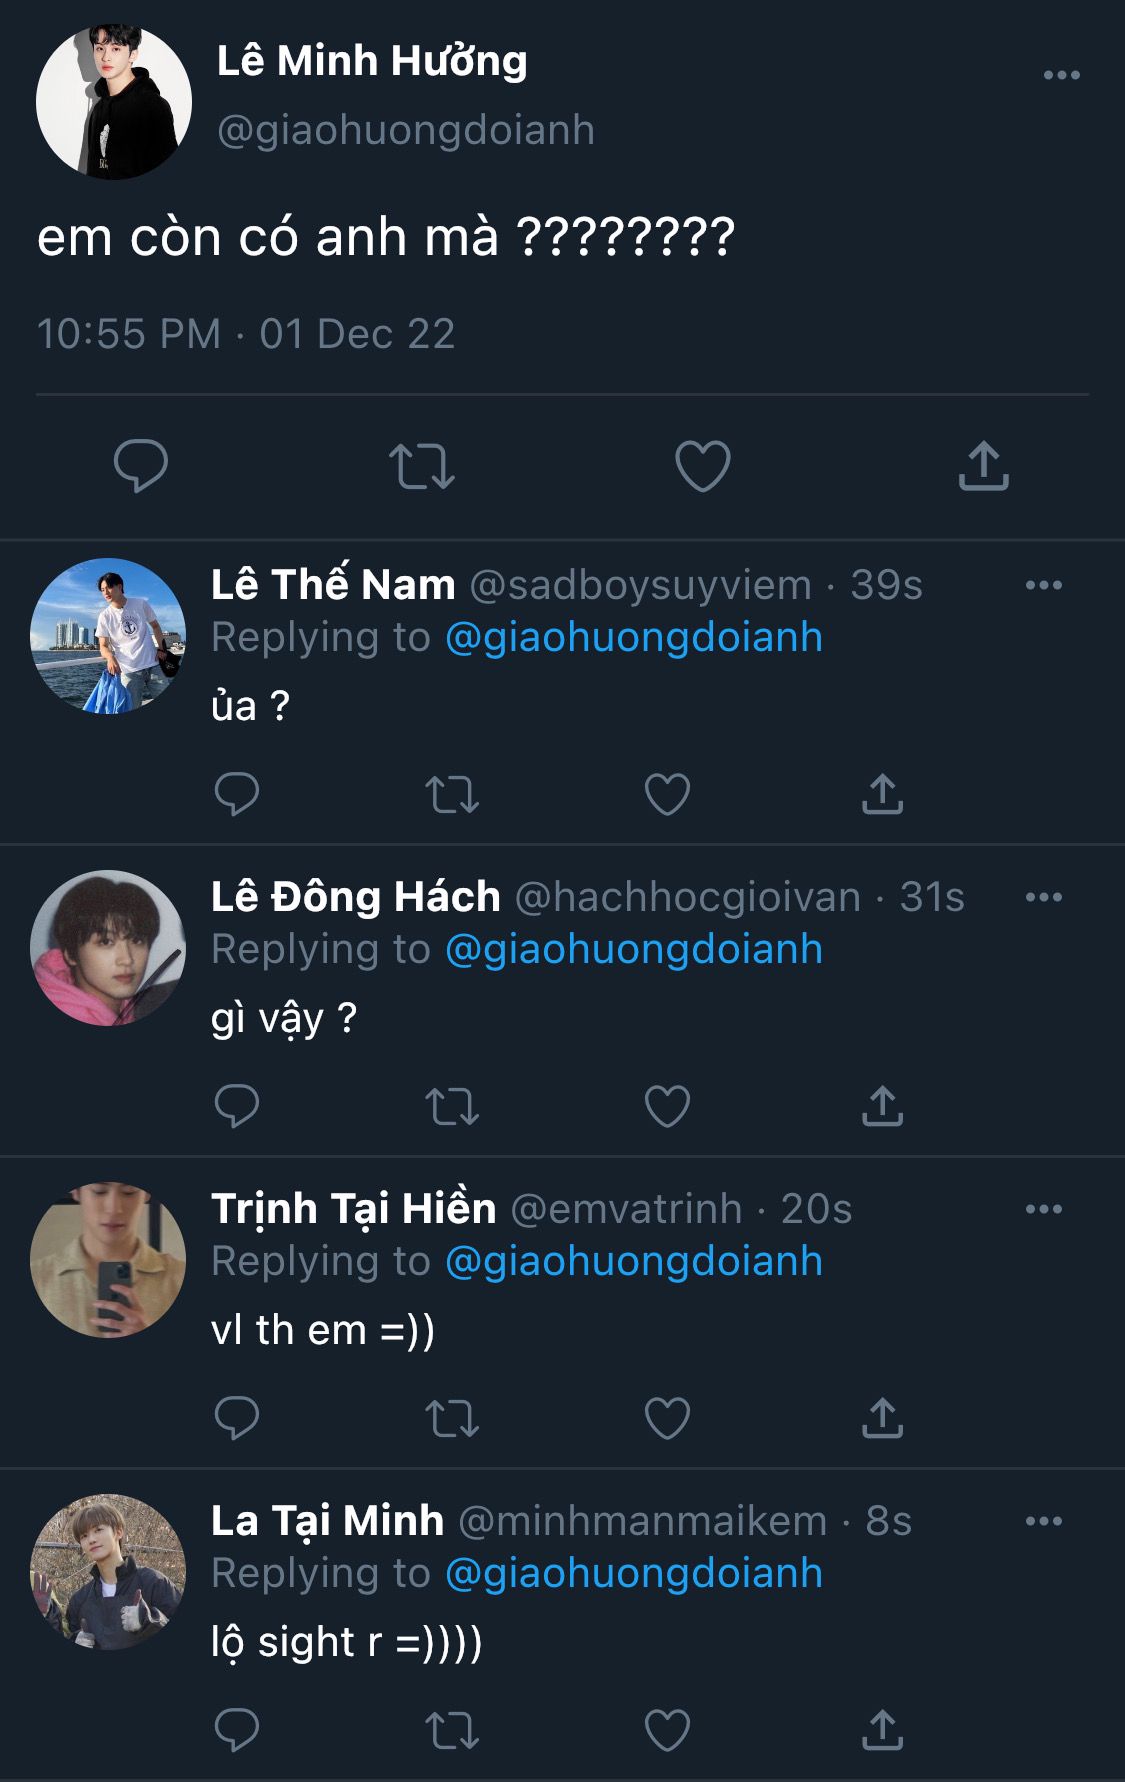This screenshot has width=1125, height=1782.
Task: Like the main tweet by @giaohuongdoianh
Action: pos(702,466)
